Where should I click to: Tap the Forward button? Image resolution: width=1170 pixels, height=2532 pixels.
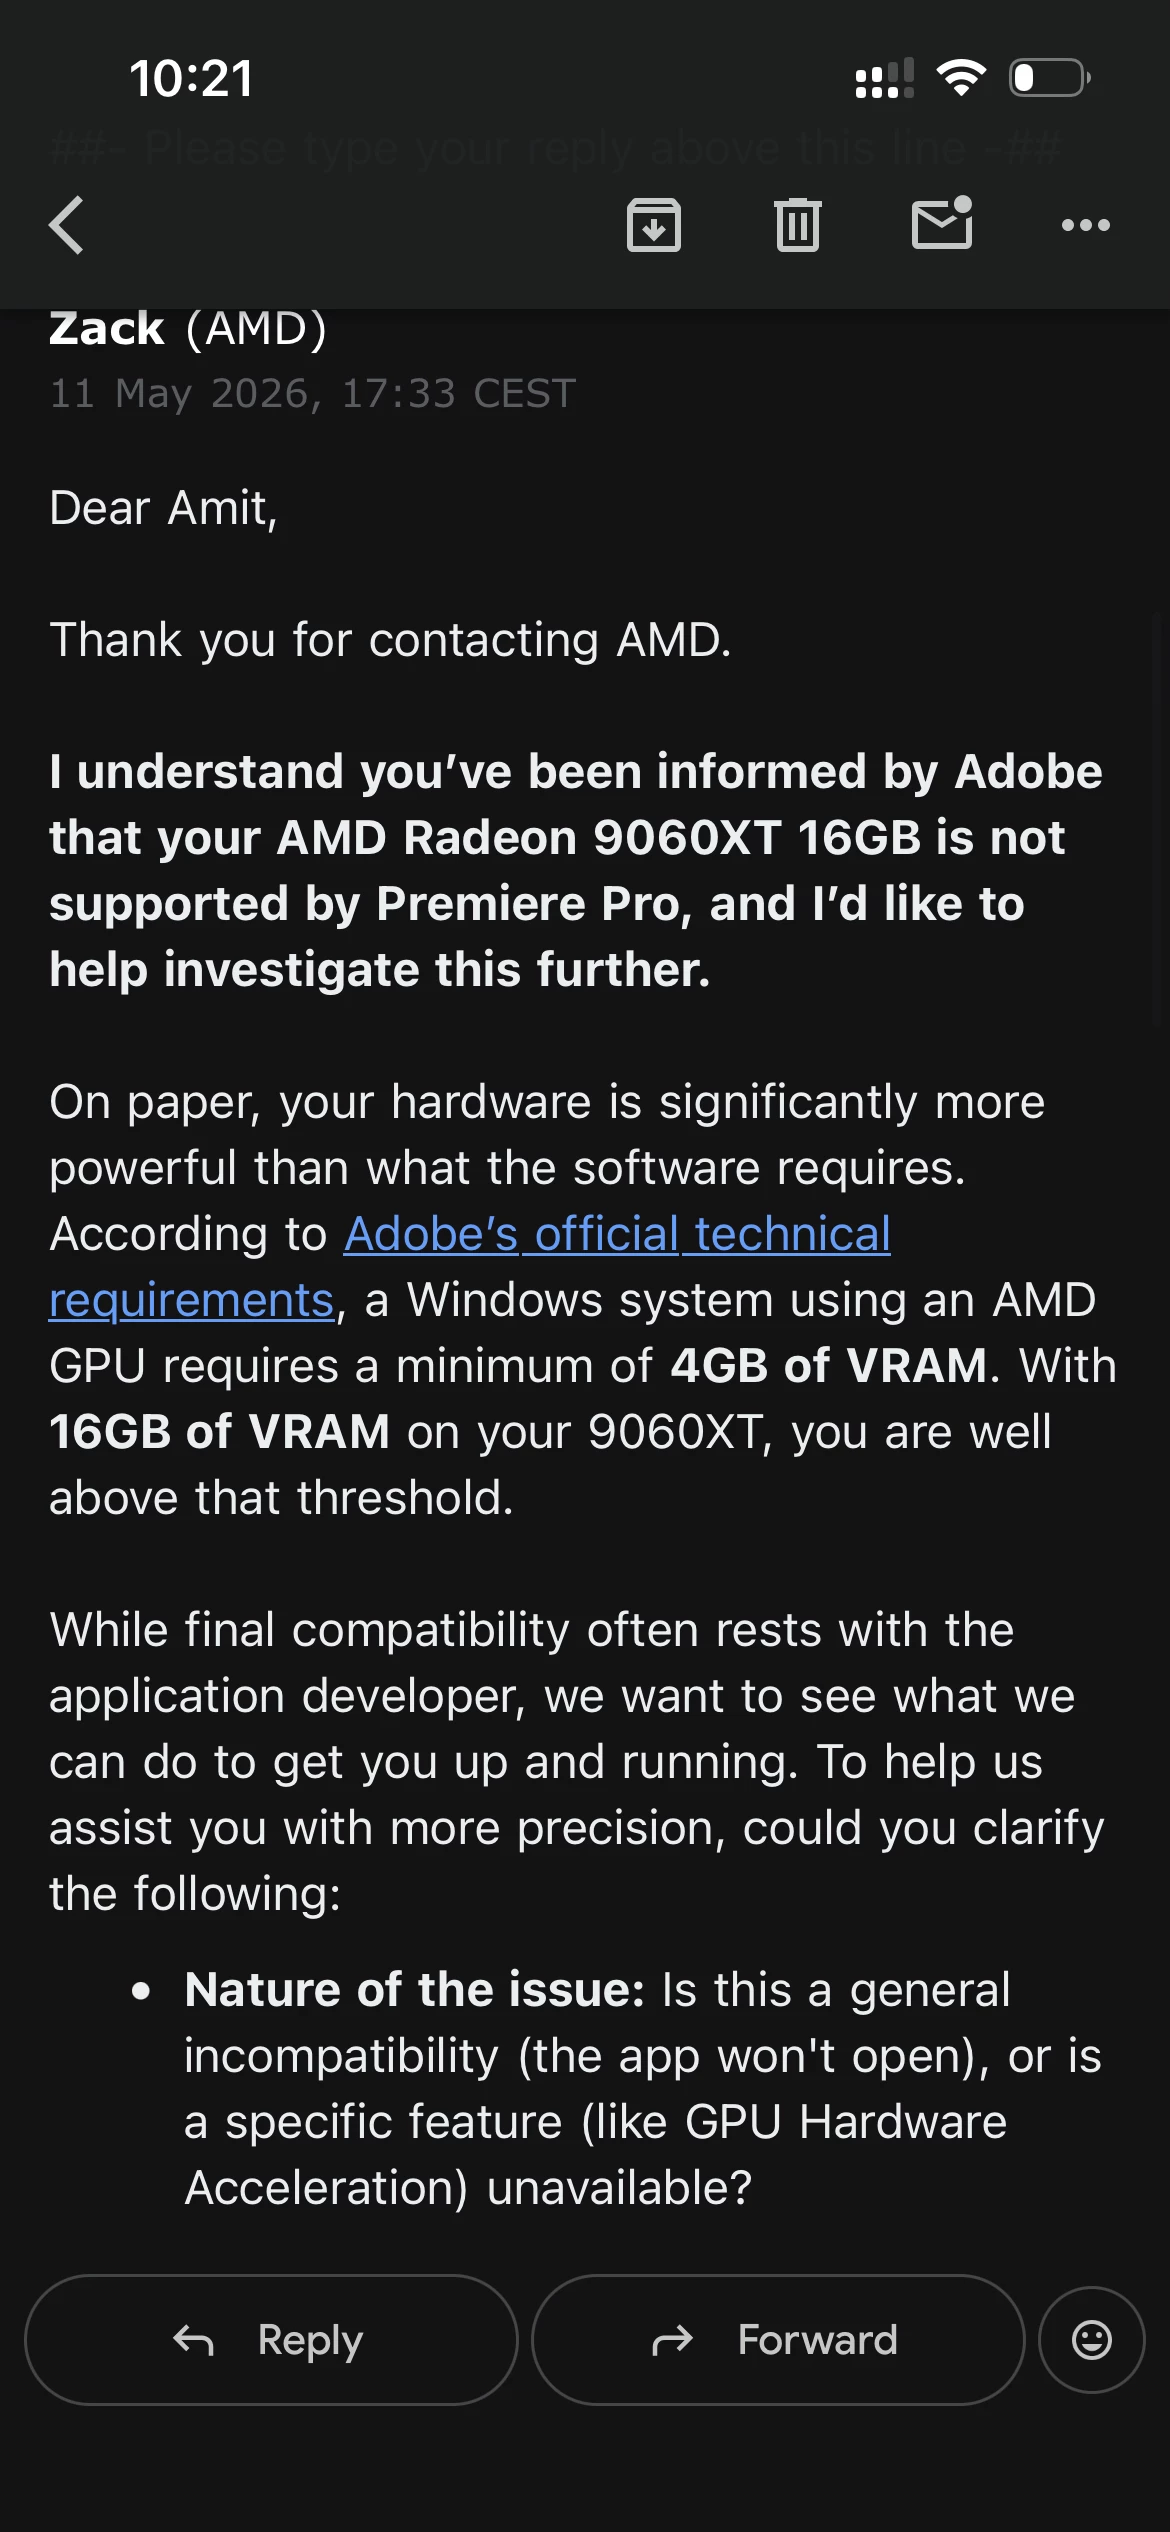tap(778, 2340)
